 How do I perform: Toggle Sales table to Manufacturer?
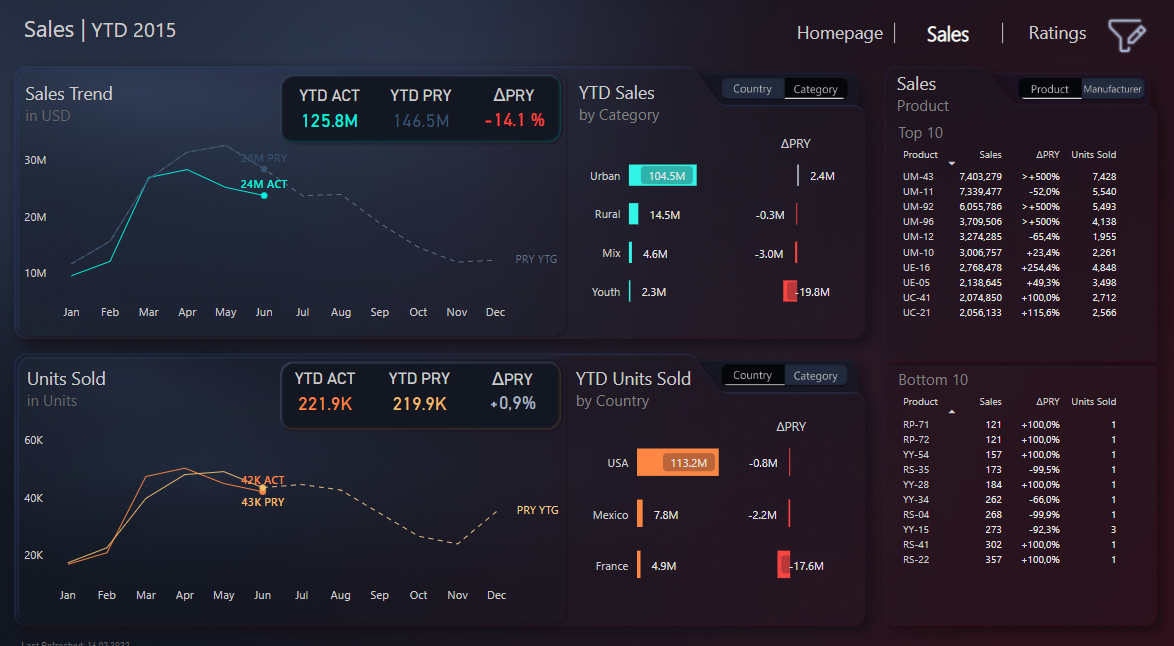coord(1112,89)
